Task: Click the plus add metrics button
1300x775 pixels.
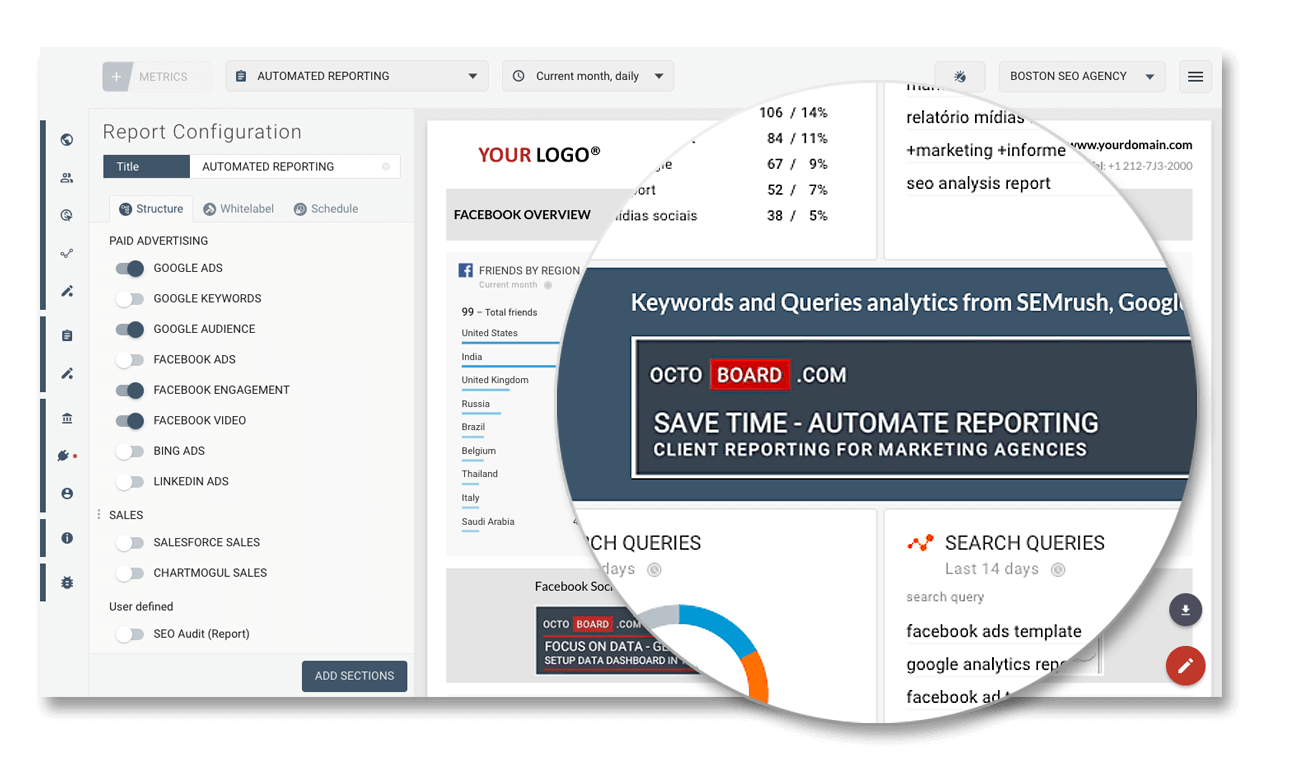Action: click(116, 77)
